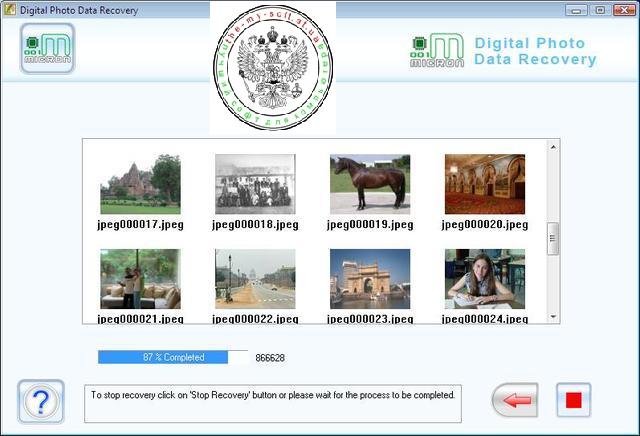
Task: Click the red back arrow button
Action: tap(515, 400)
